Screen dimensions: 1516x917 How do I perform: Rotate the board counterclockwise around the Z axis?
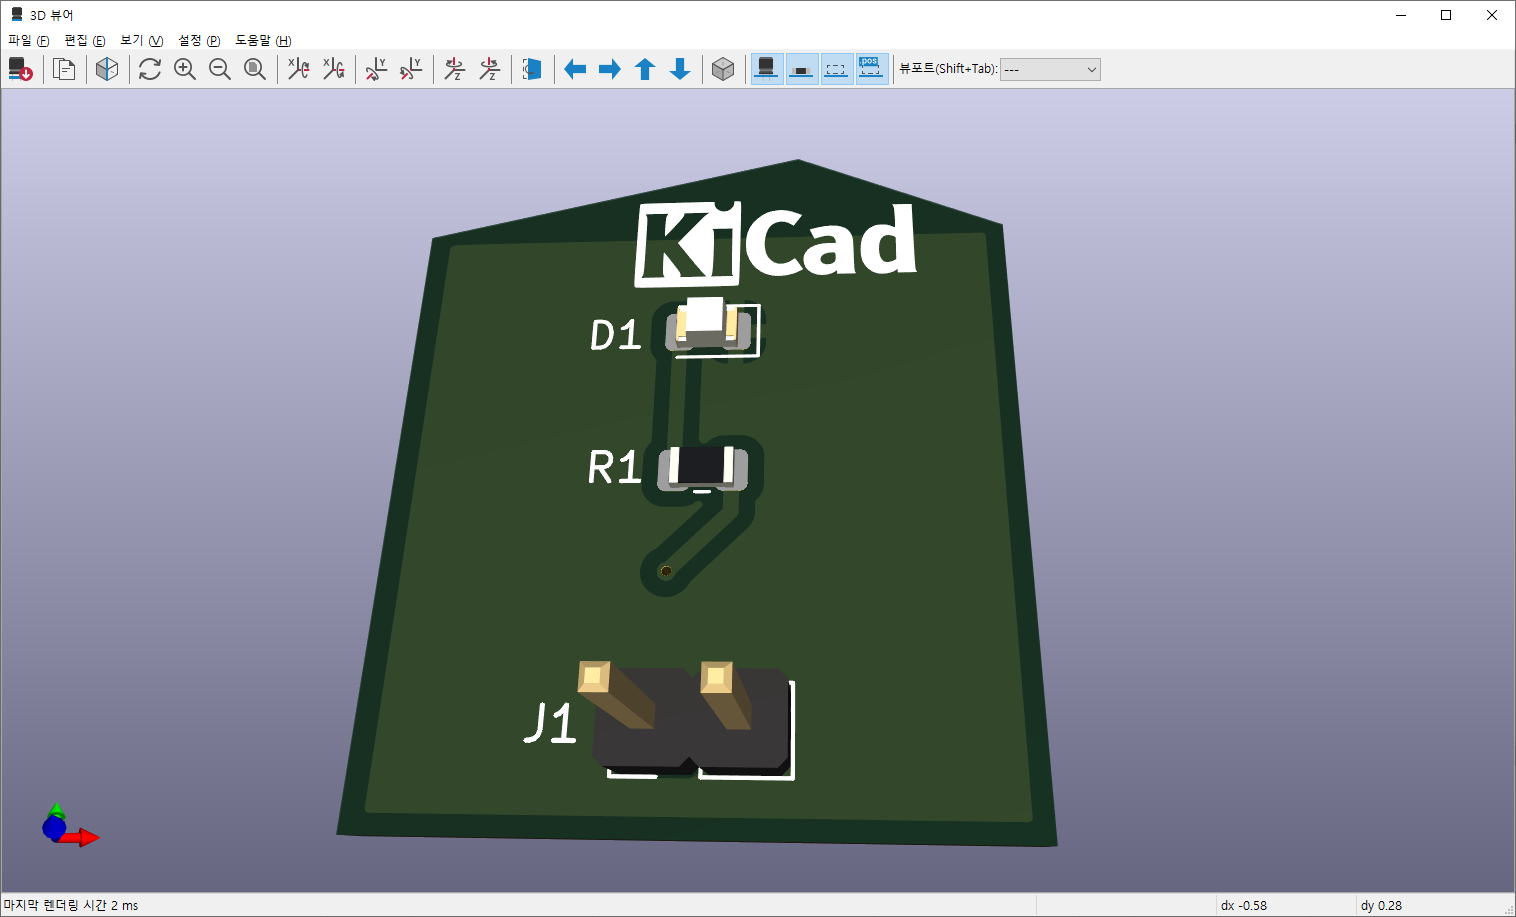click(x=489, y=69)
